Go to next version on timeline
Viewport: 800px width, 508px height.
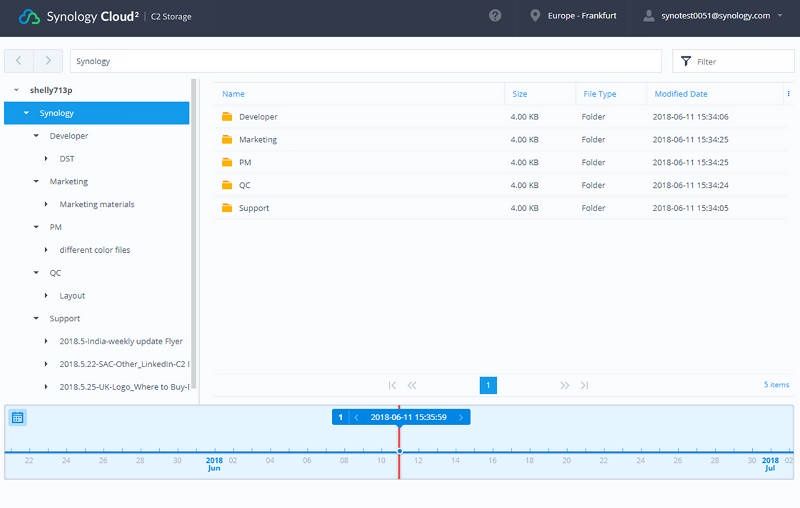coord(461,417)
